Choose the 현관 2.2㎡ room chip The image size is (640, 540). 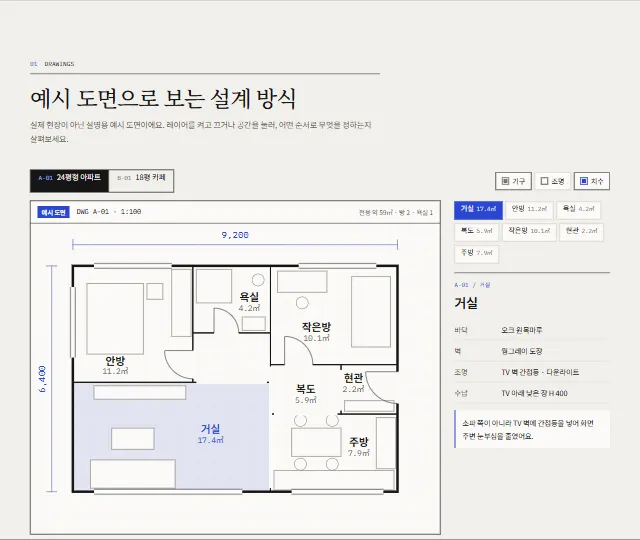pos(581,232)
